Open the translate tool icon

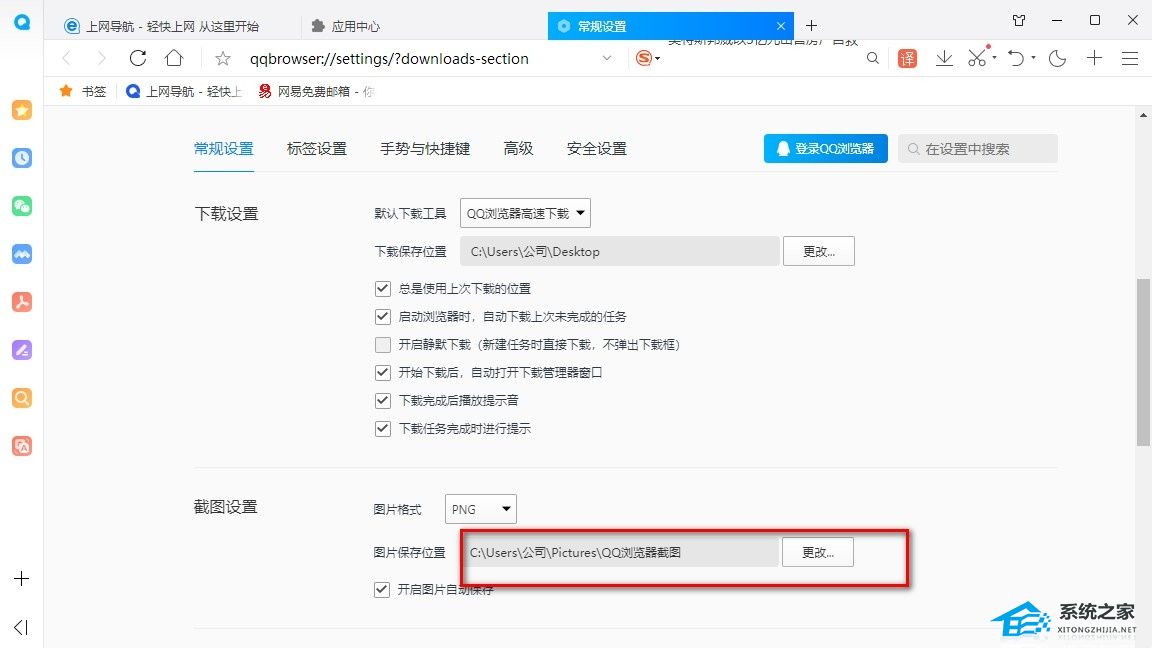(x=907, y=59)
